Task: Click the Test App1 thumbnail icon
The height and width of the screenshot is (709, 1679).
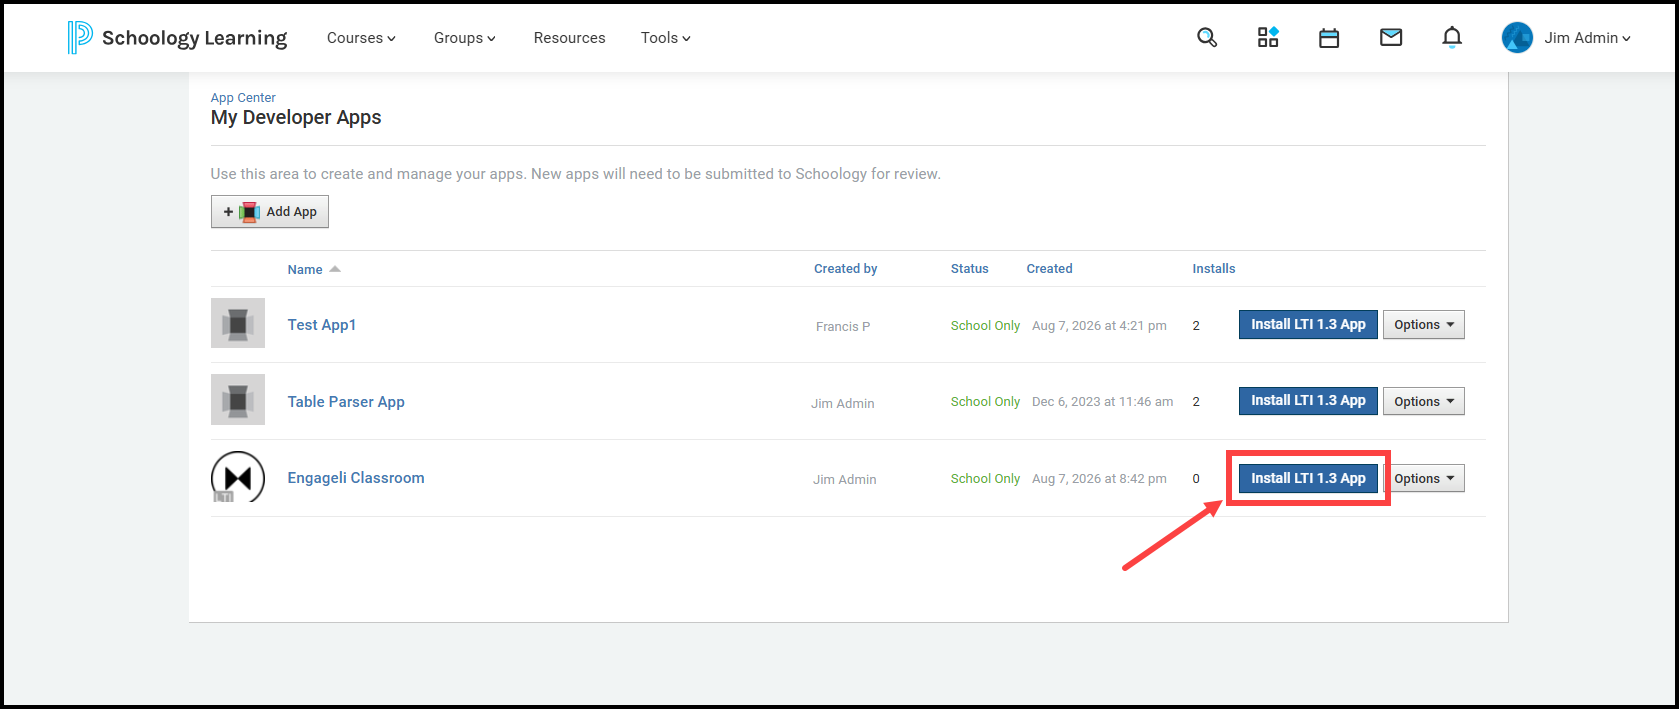Action: click(x=238, y=323)
